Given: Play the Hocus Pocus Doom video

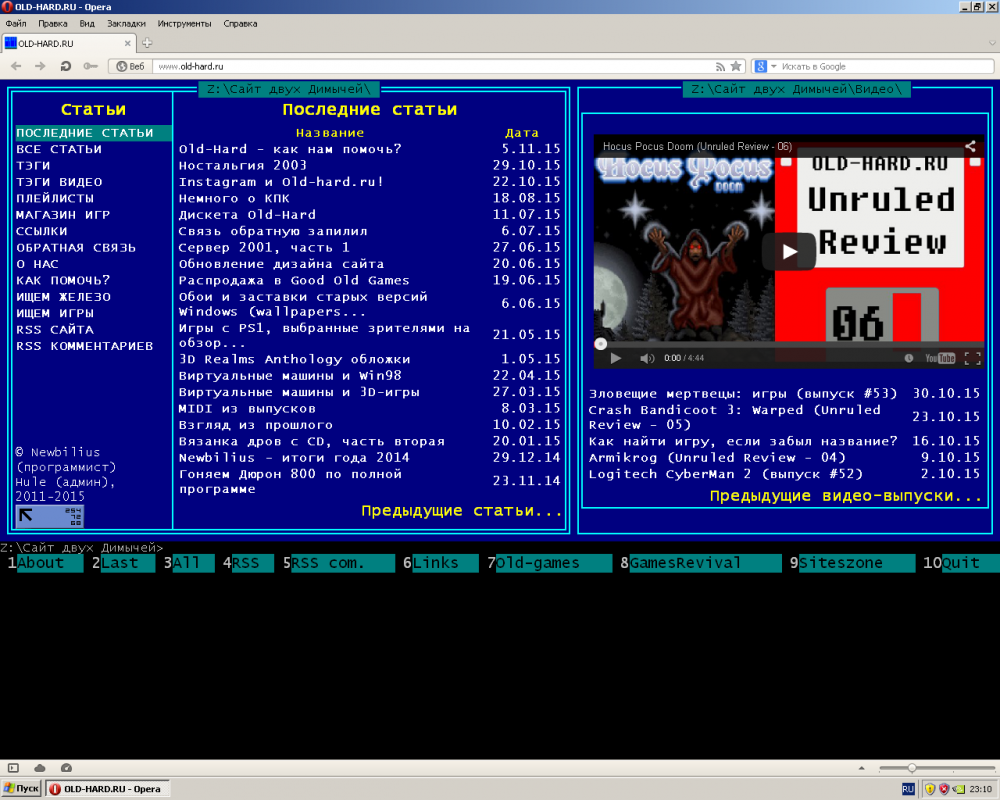Looking at the screenshot, I should point(789,252).
